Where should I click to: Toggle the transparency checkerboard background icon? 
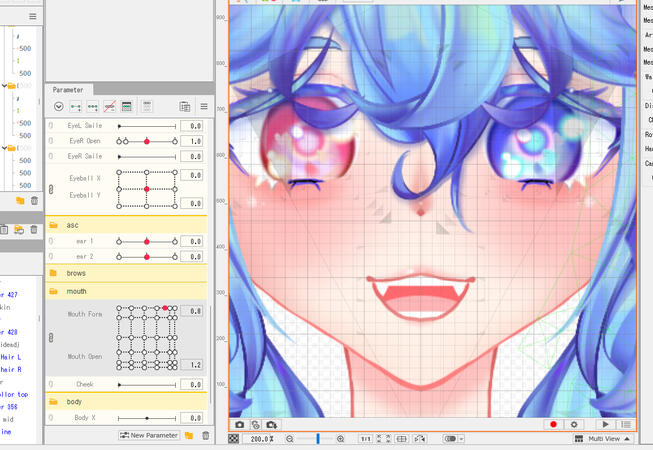point(233,438)
